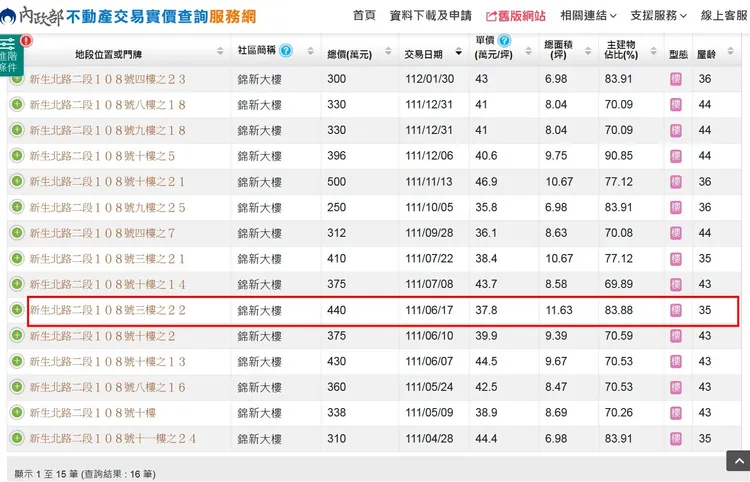The image size is (750, 482).
Task: Sort by 主建物佔比(%) column arrows
Action: [653, 50]
